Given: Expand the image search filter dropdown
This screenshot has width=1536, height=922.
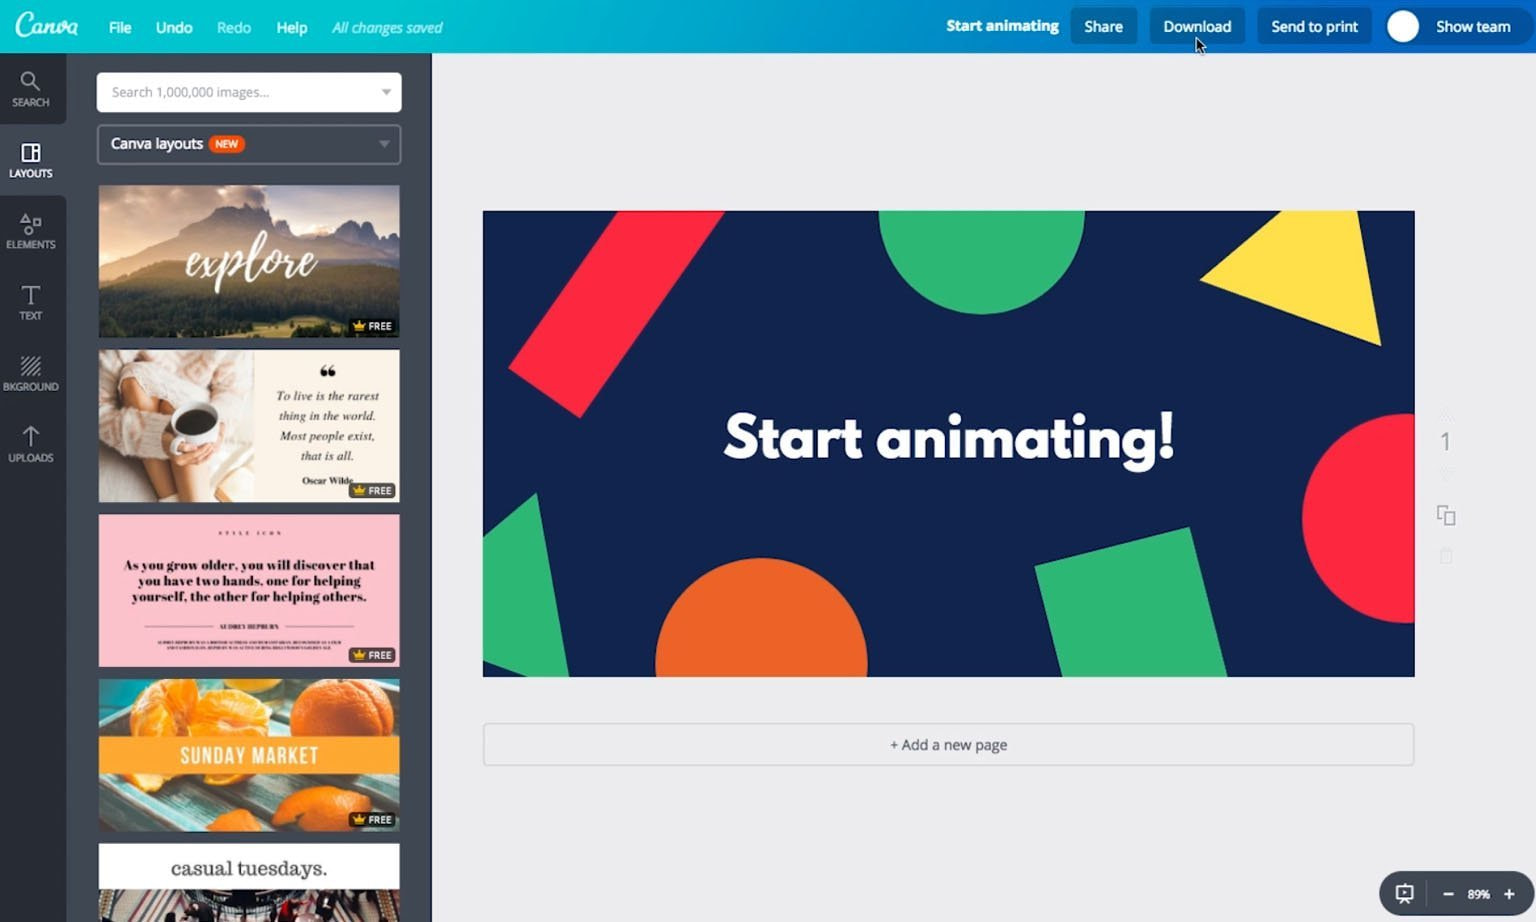Looking at the screenshot, I should pyautogui.click(x=387, y=92).
